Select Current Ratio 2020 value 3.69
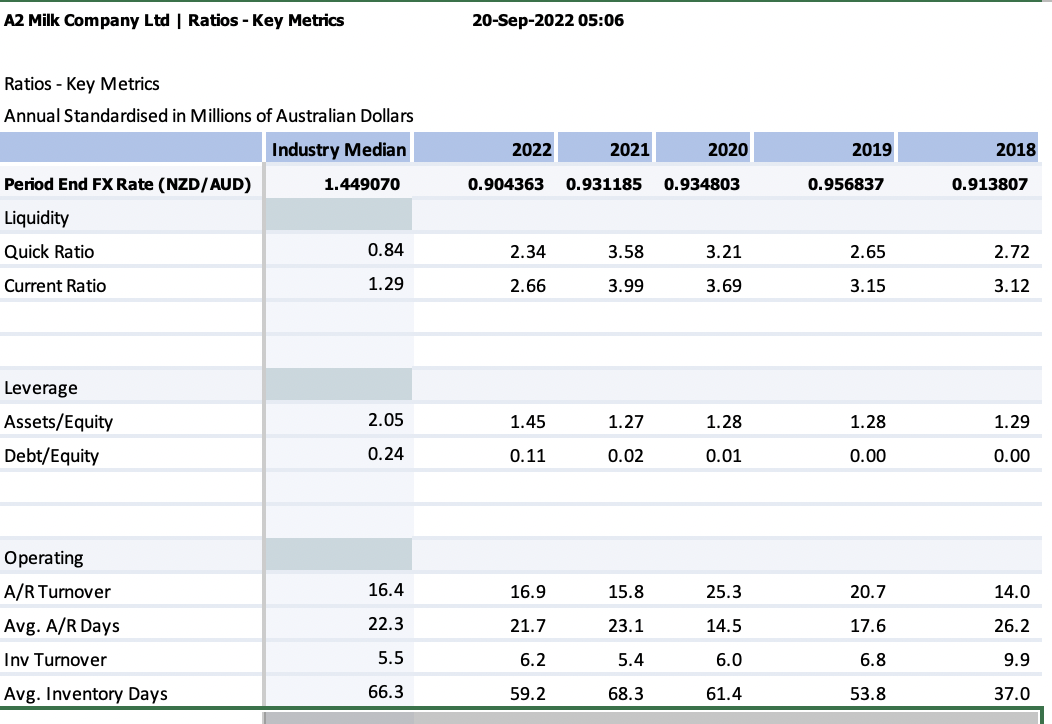 (x=724, y=286)
